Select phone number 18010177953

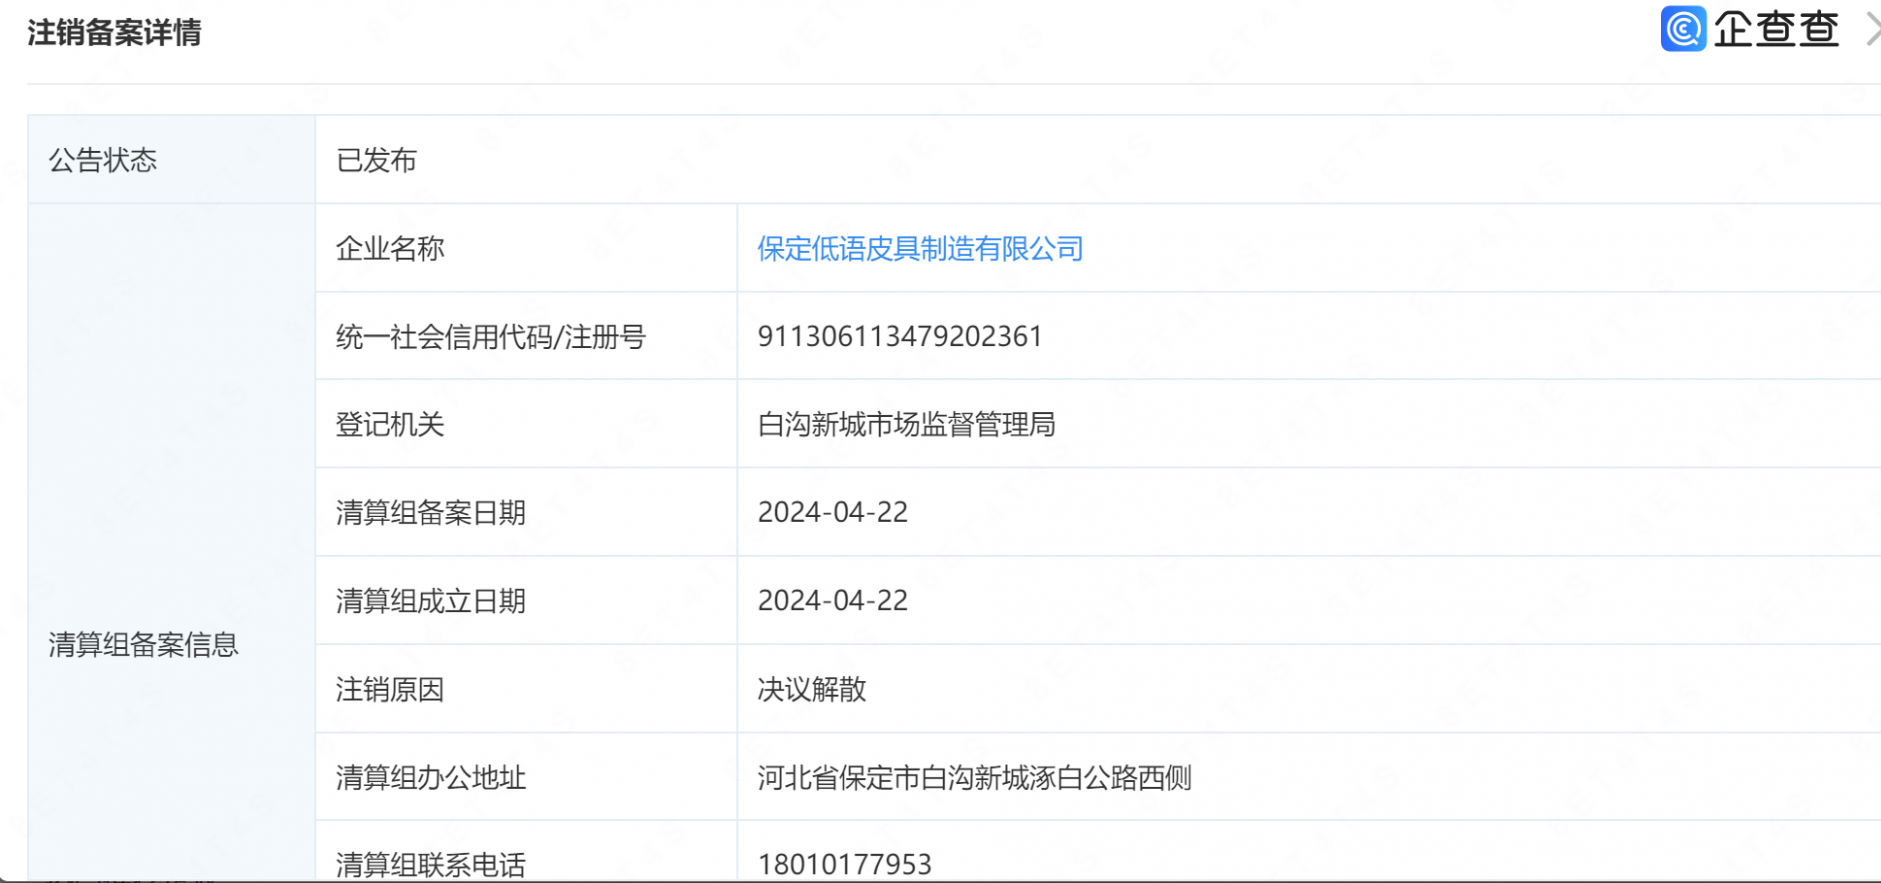844,865
